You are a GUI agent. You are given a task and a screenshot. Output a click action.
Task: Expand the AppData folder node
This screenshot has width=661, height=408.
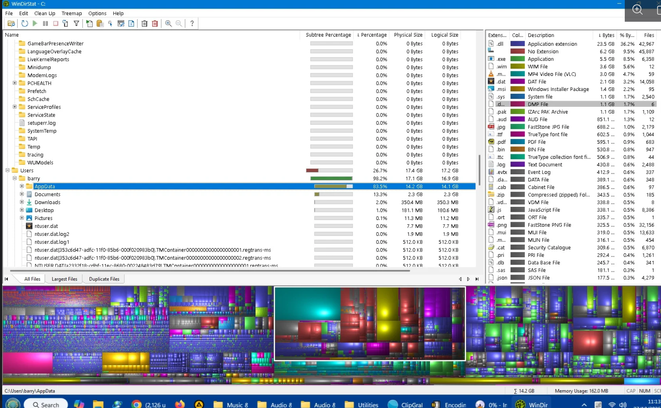(x=22, y=186)
